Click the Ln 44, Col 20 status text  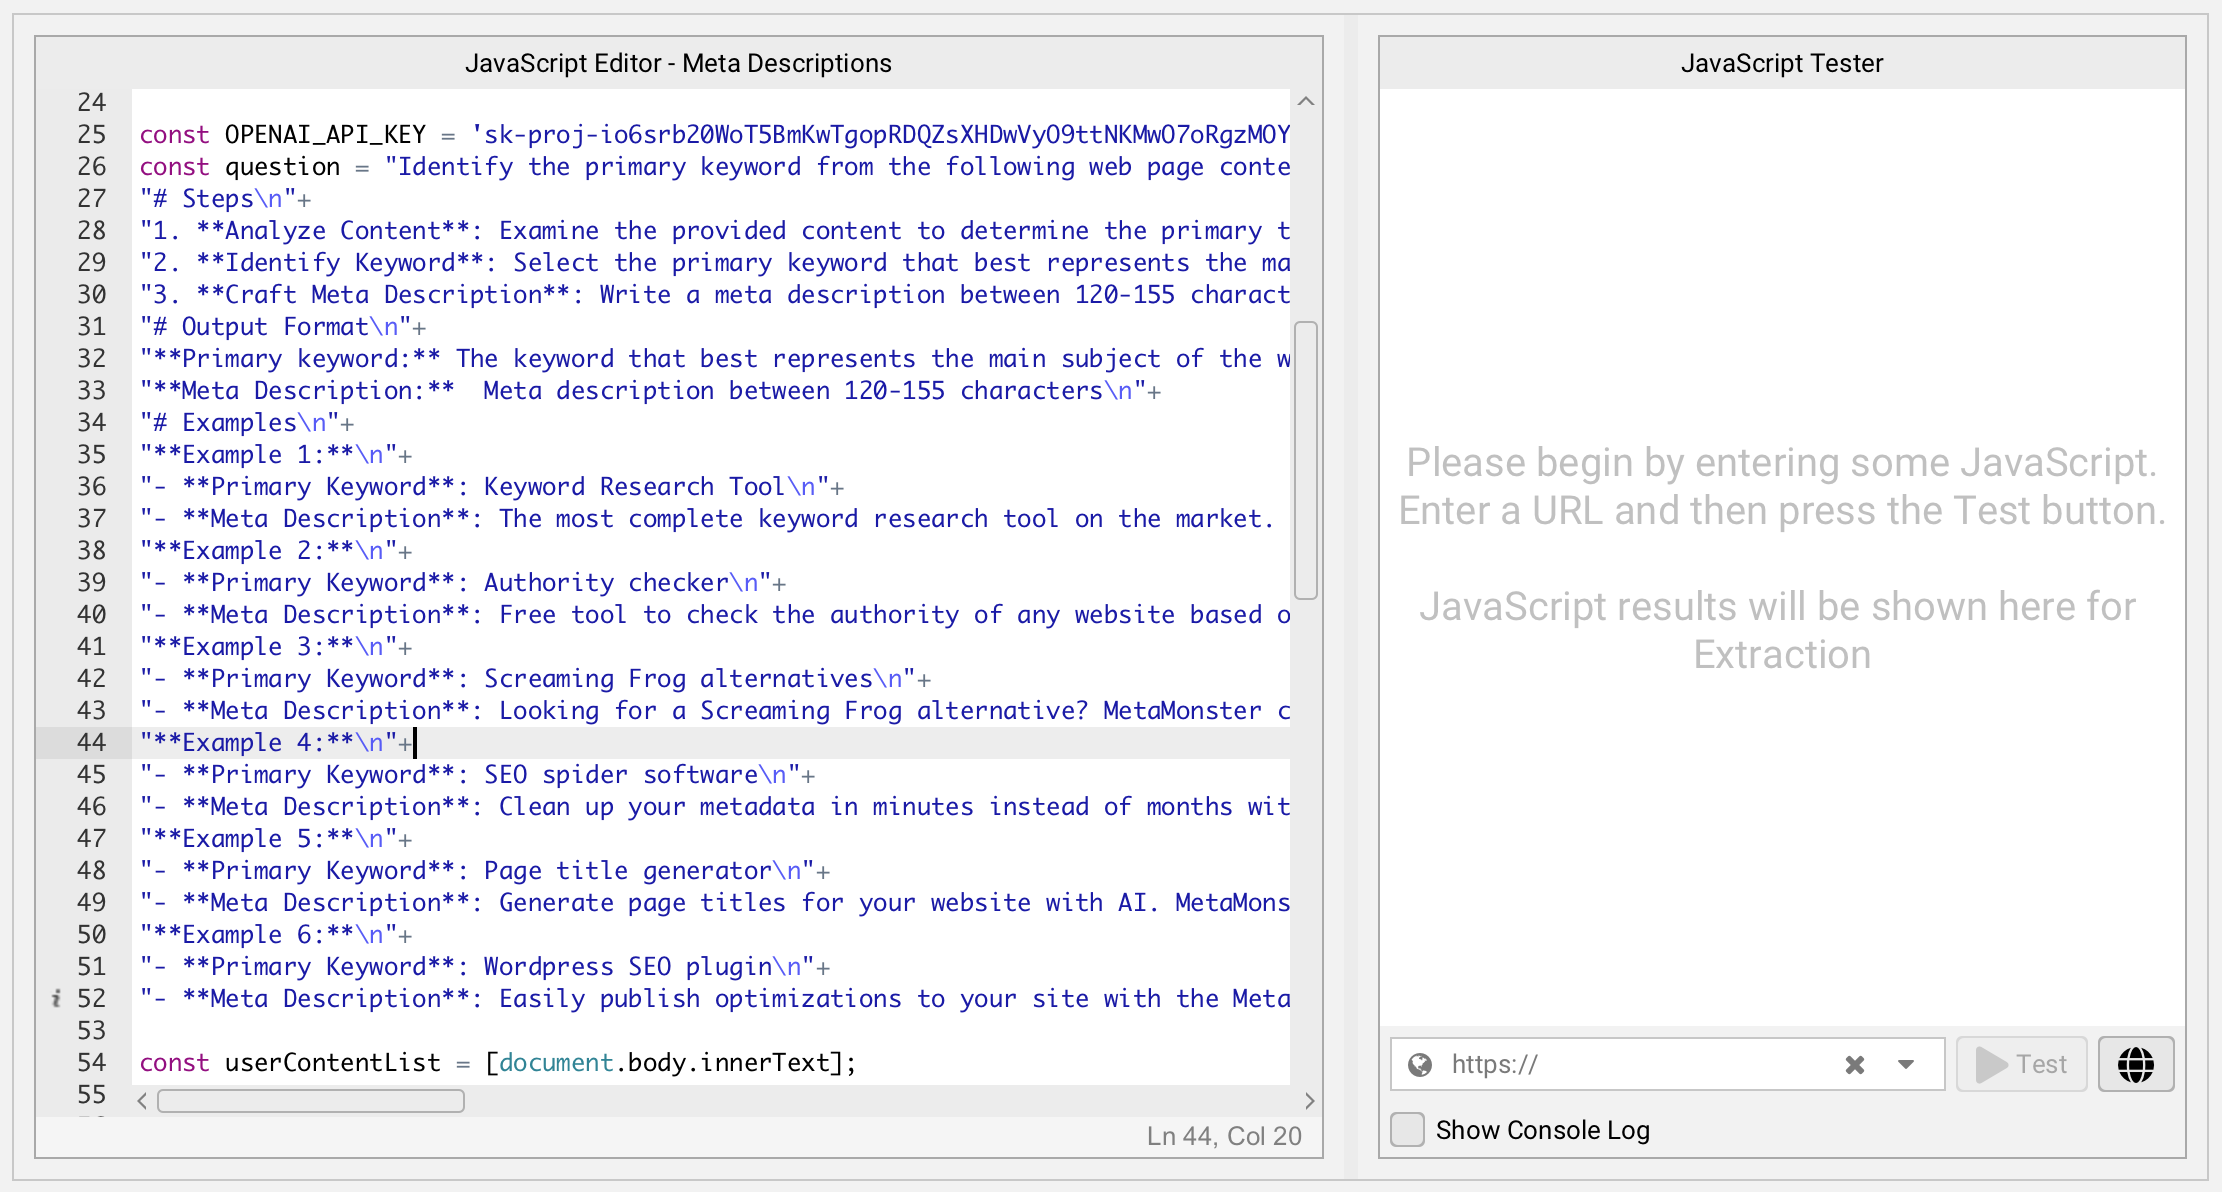tap(1223, 1136)
